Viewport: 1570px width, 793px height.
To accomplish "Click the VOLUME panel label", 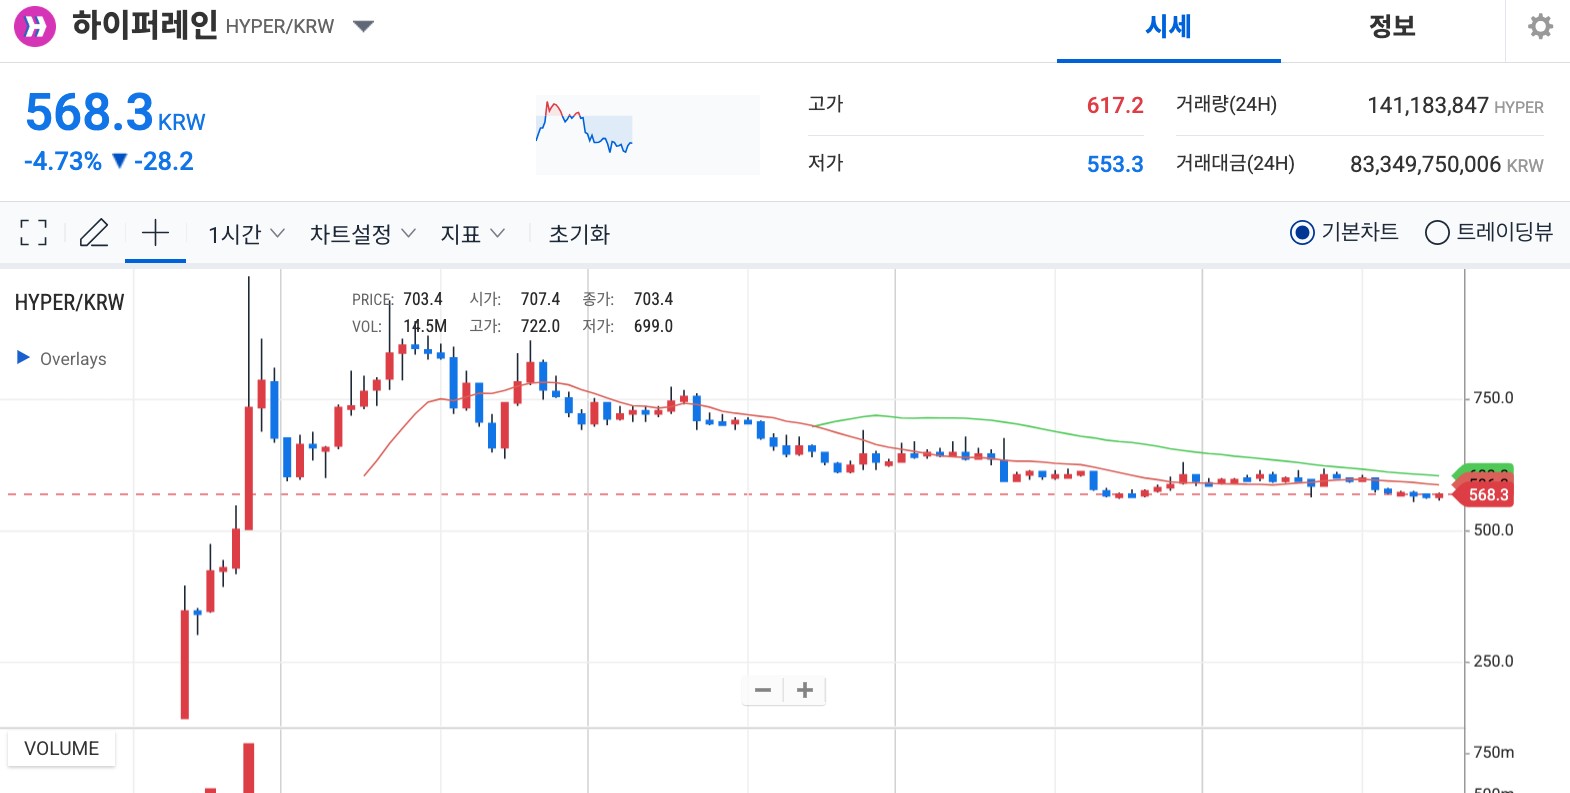I will pos(61,748).
